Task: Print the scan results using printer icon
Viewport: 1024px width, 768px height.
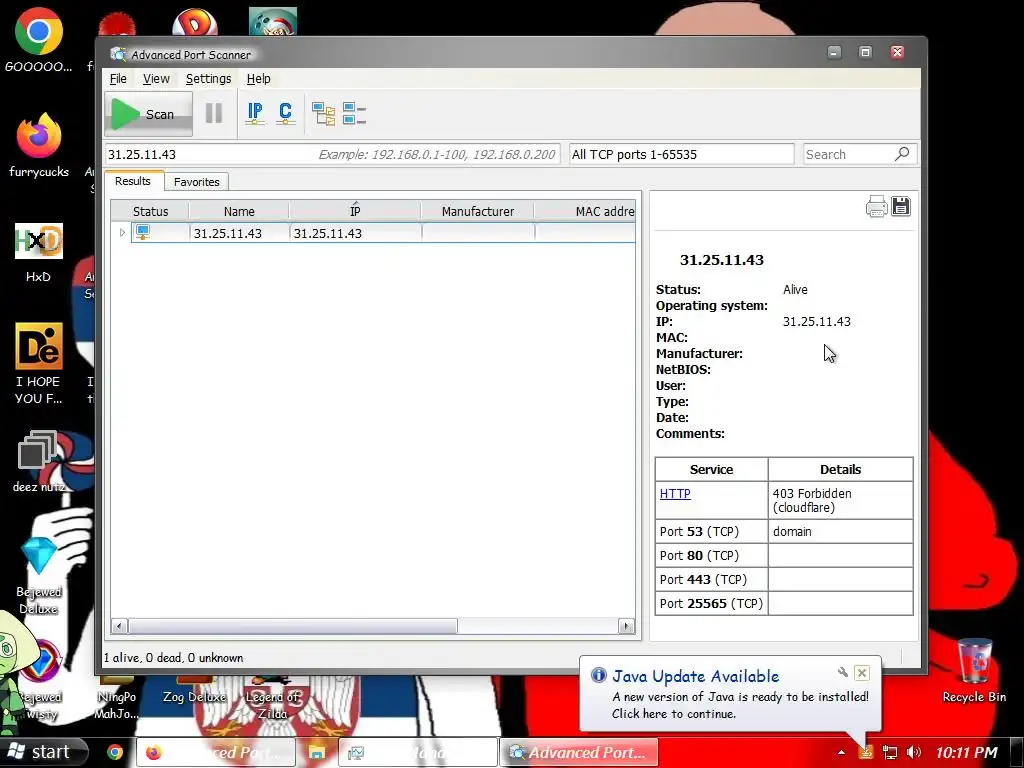Action: point(876,206)
